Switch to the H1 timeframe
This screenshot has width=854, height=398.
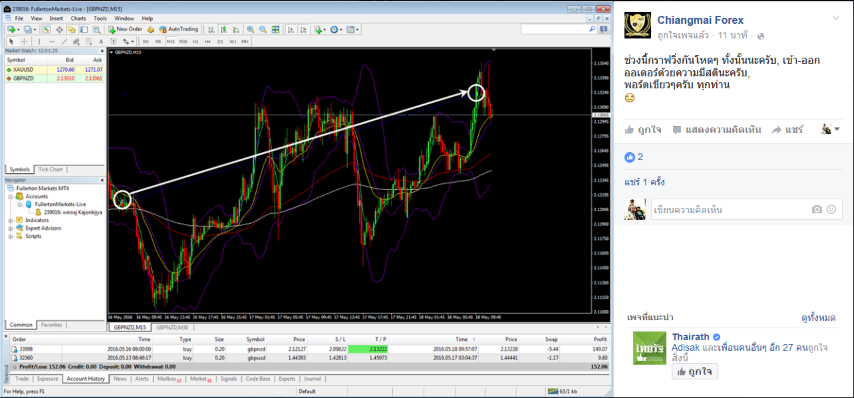tap(196, 41)
